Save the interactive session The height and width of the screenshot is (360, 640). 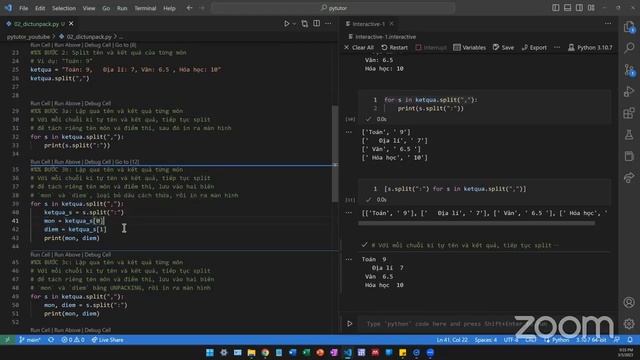point(503,47)
